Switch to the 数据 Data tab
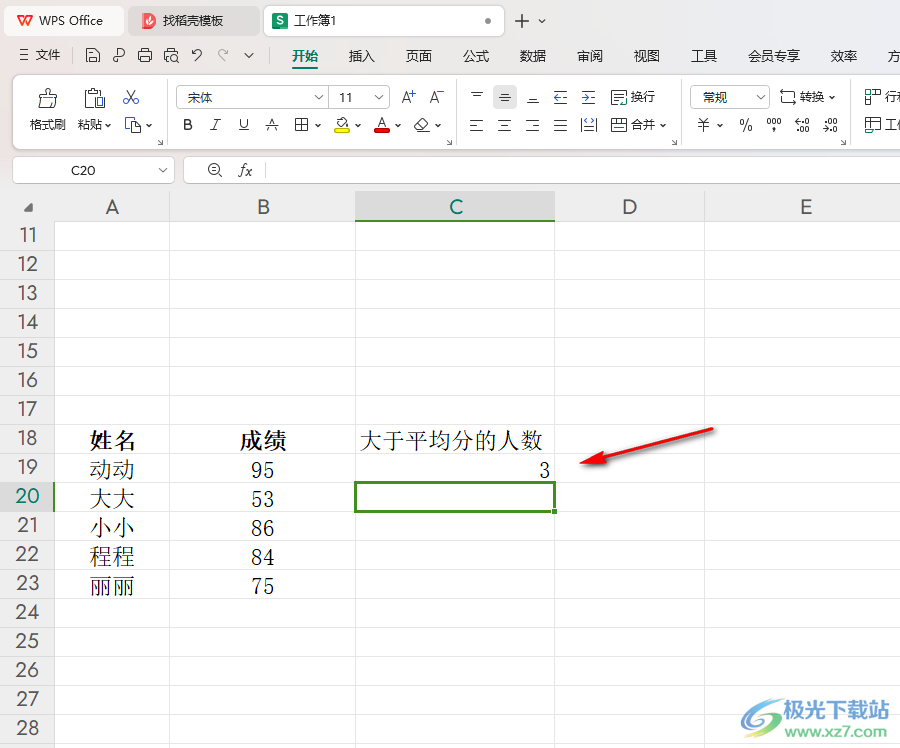900x748 pixels. (x=533, y=56)
